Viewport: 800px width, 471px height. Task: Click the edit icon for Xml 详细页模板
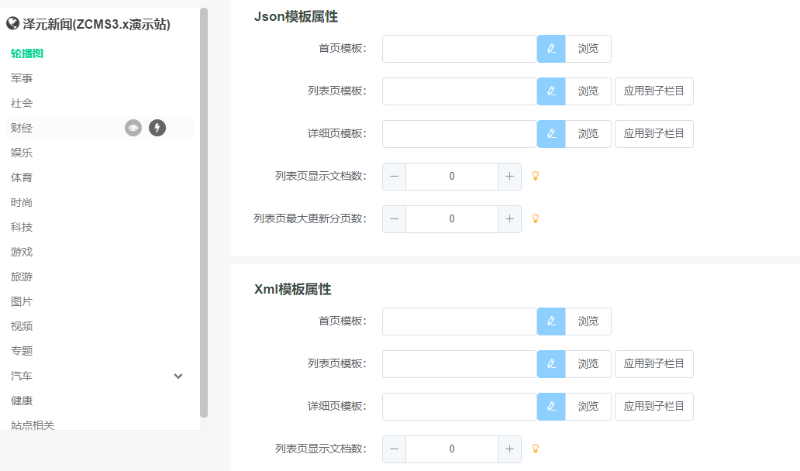(551, 406)
